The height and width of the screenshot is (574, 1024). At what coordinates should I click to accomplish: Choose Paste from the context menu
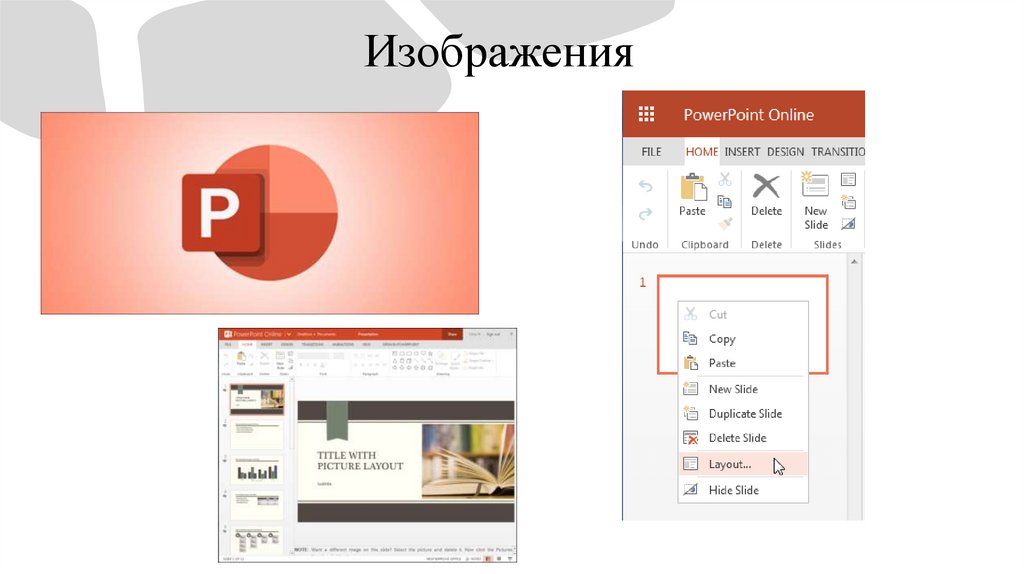click(743, 362)
